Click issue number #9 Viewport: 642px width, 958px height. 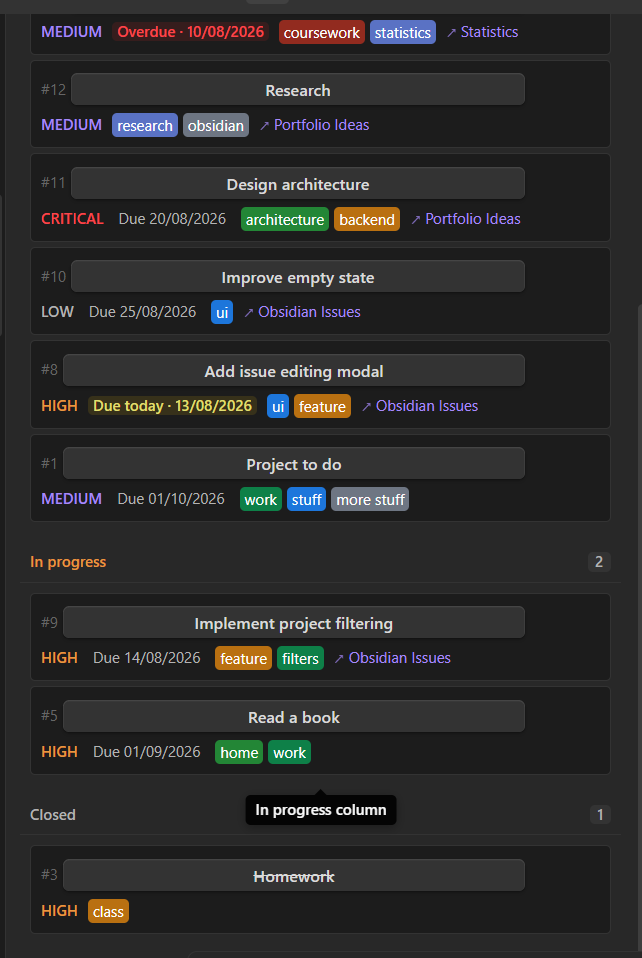49,623
